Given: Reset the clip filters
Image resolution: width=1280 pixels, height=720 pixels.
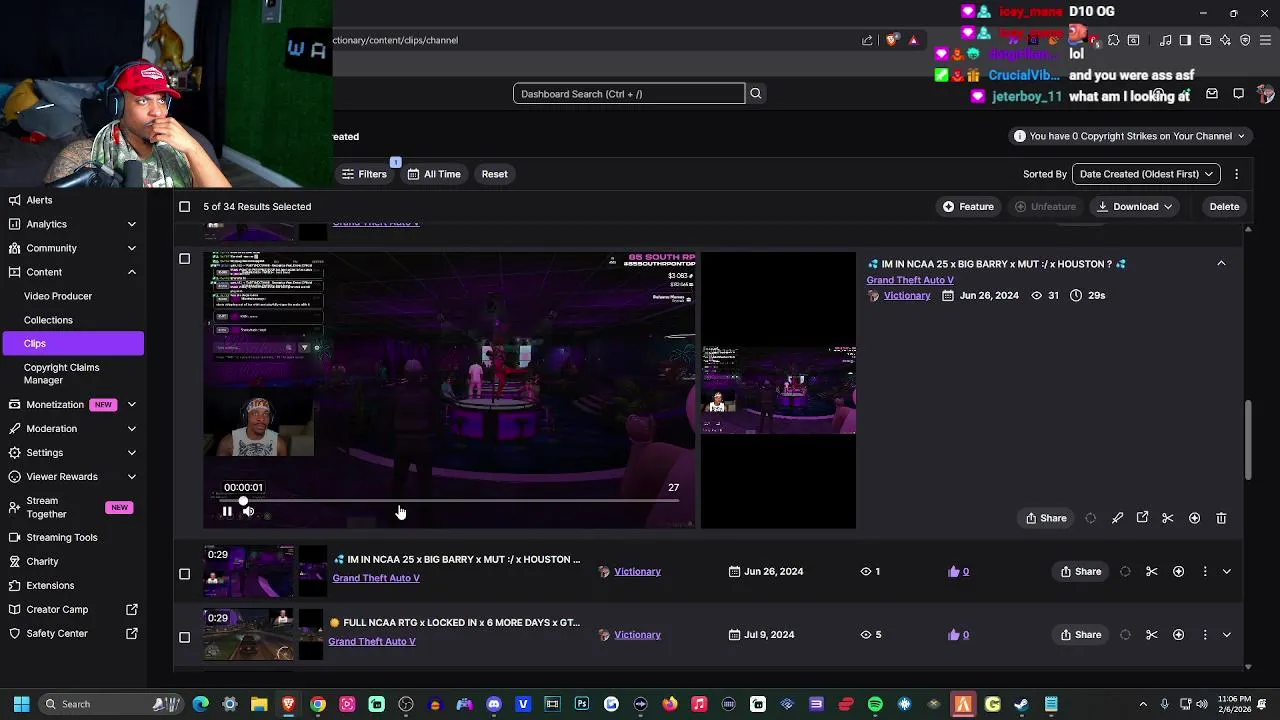Looking at the screenshot, I should pyautogui.click(x=494, y=174).
